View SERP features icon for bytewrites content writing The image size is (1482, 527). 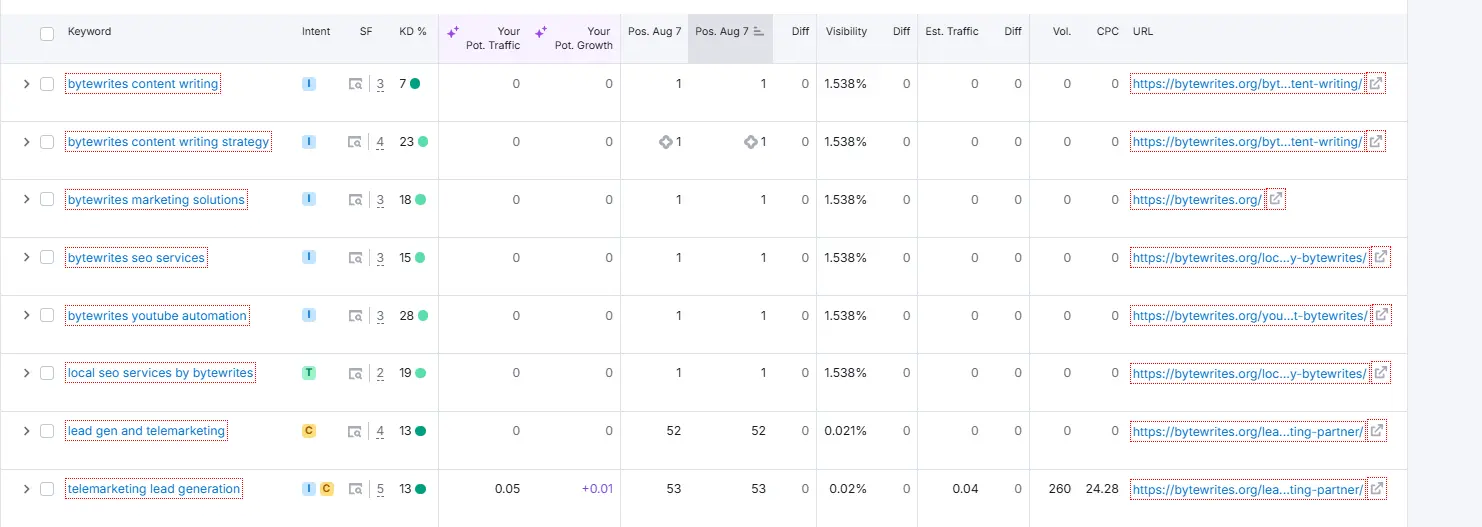355,85
